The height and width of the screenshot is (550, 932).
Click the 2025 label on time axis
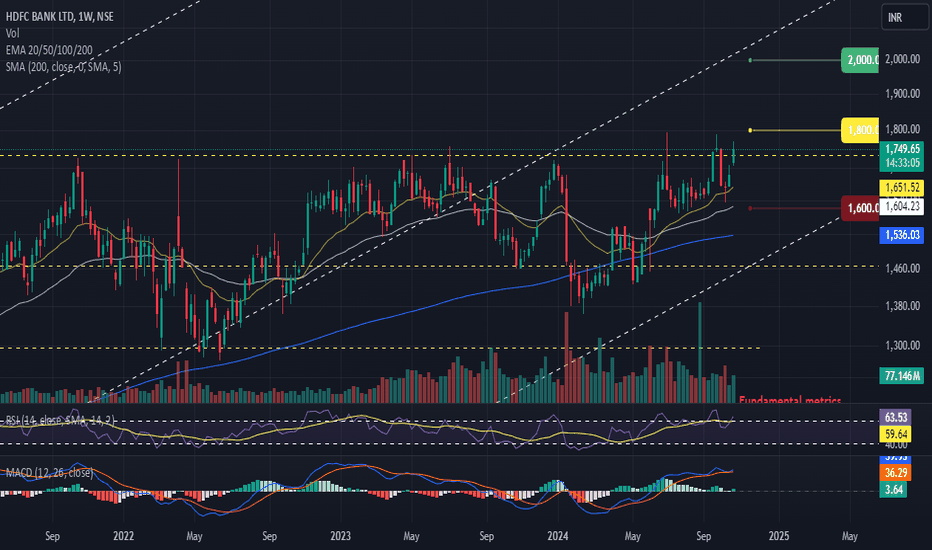tap(779, 536)
